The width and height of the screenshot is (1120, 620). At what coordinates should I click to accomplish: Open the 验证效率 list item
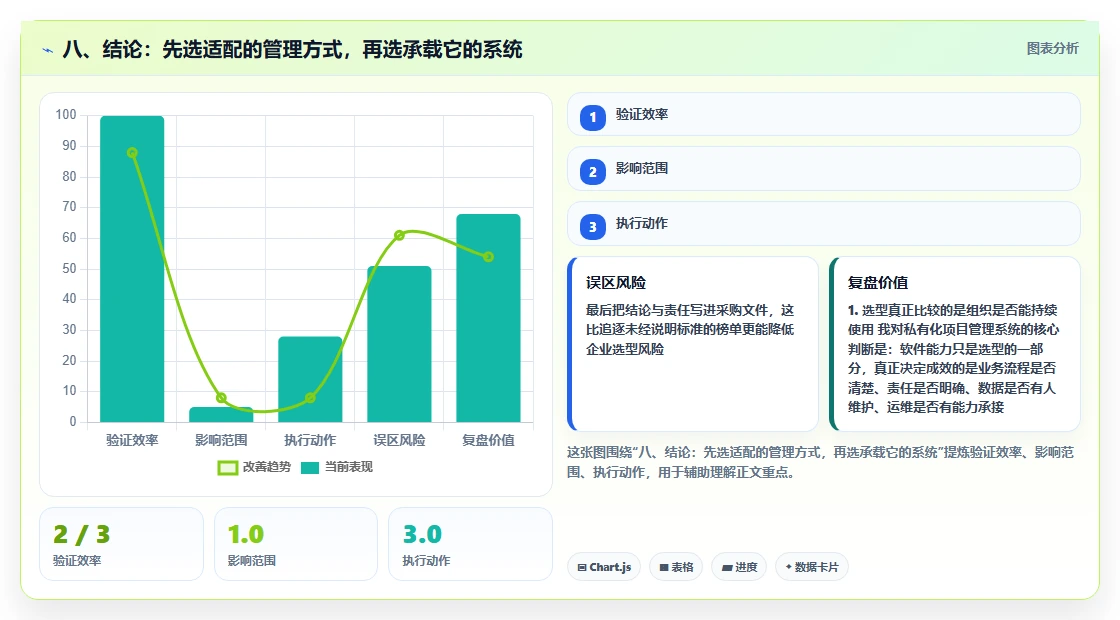point(824,114)
